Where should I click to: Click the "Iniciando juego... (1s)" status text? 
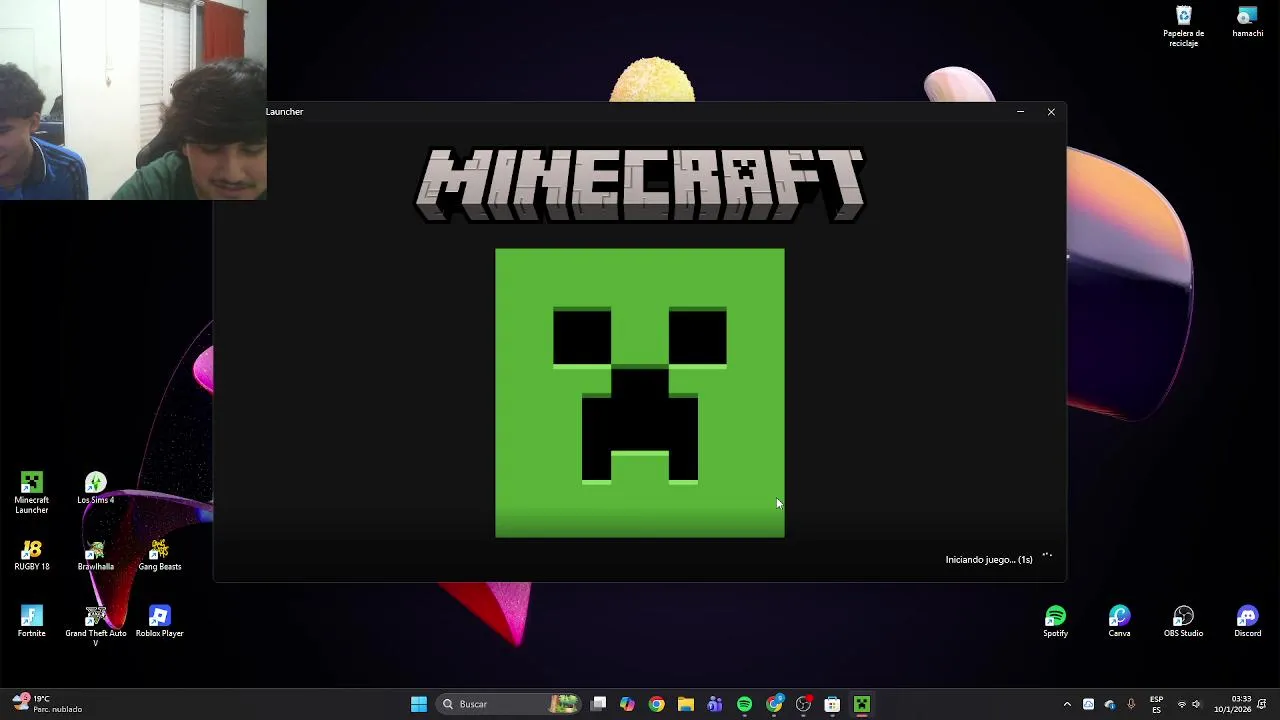[989, 560]
